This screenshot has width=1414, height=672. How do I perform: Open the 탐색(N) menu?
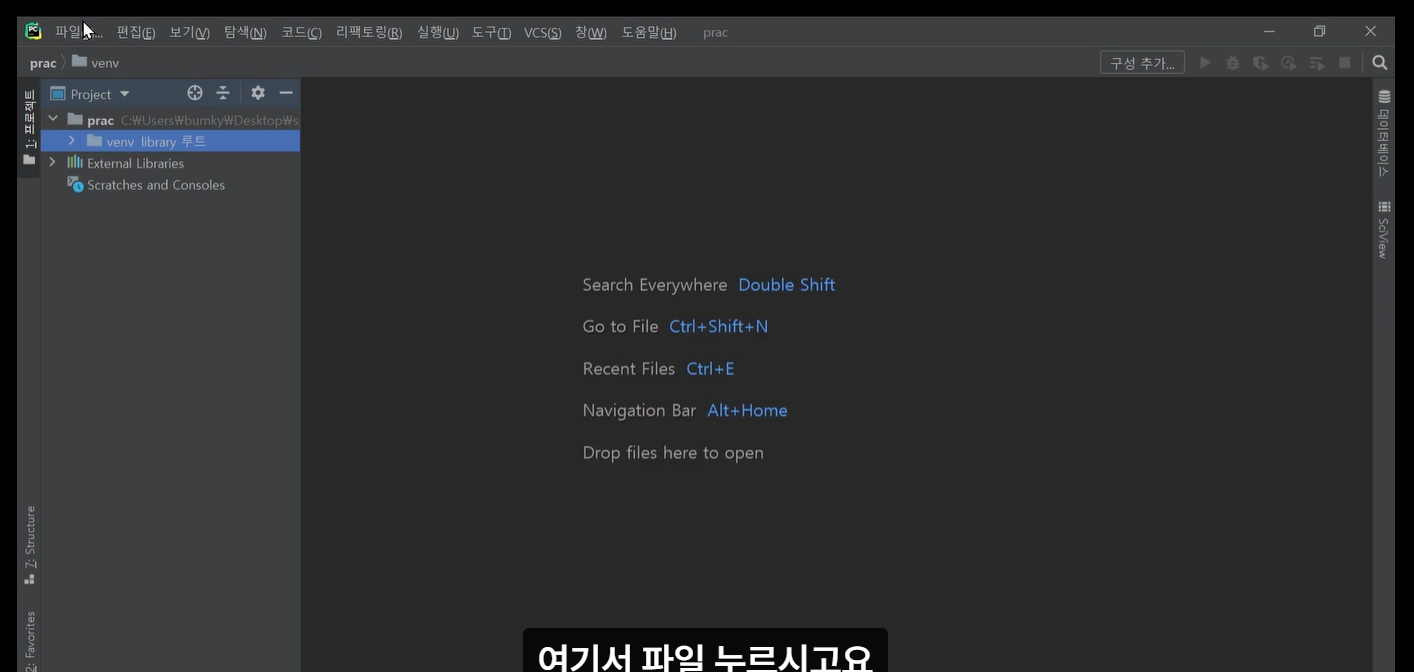tap(245, 32)
